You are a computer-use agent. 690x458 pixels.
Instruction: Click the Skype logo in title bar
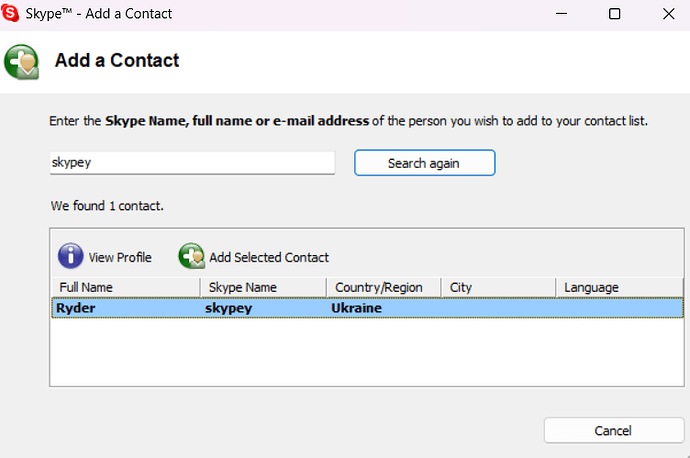pos(10,13)
